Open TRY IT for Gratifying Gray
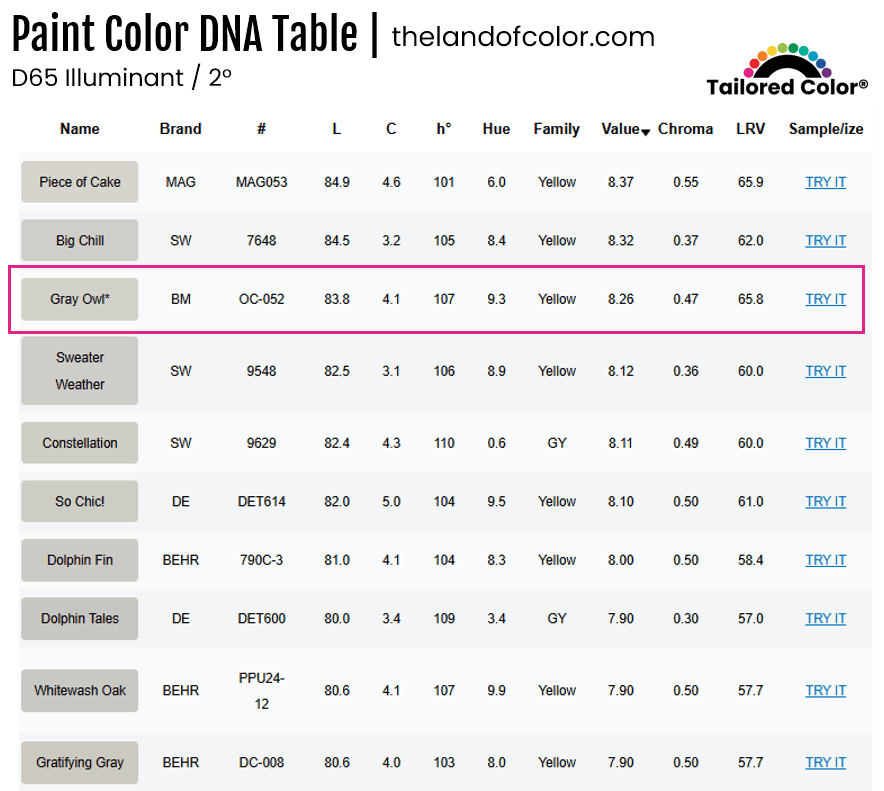This screenshot has height=791, width=884. pos(825,762)
